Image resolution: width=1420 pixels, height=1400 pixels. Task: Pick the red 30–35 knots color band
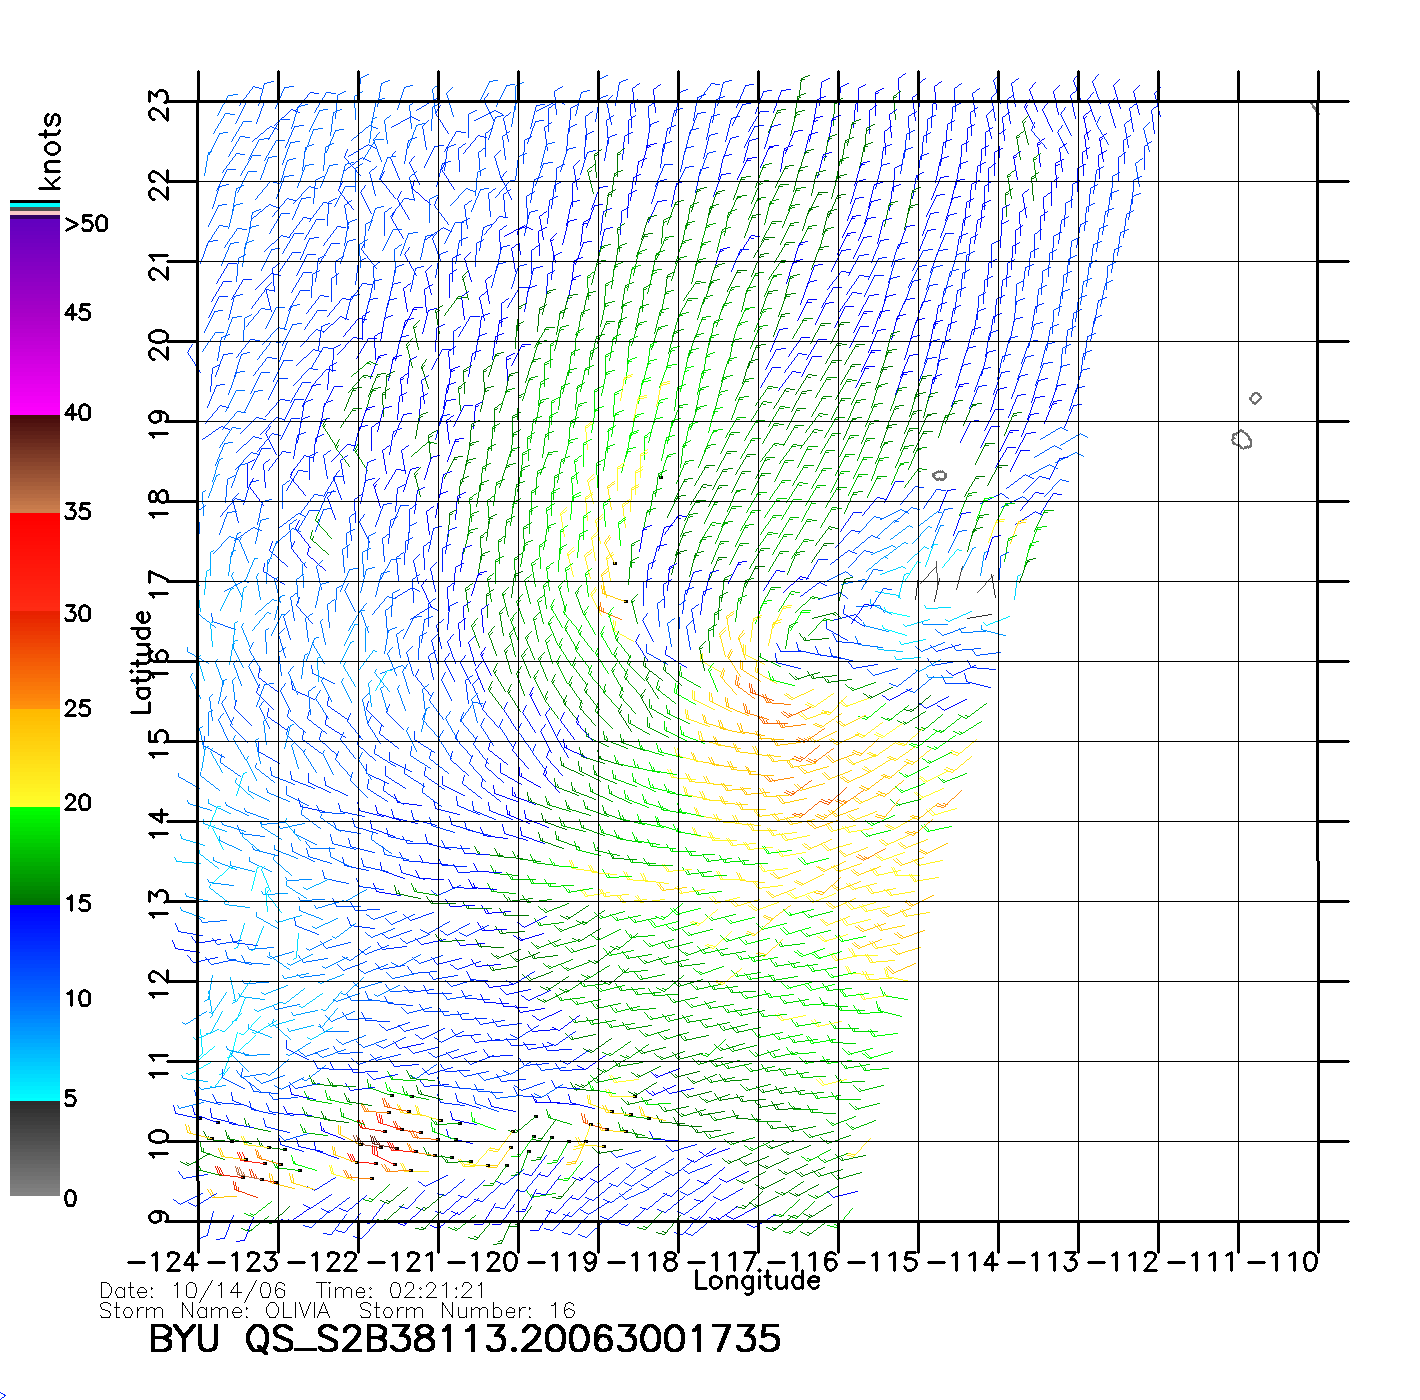35,562
